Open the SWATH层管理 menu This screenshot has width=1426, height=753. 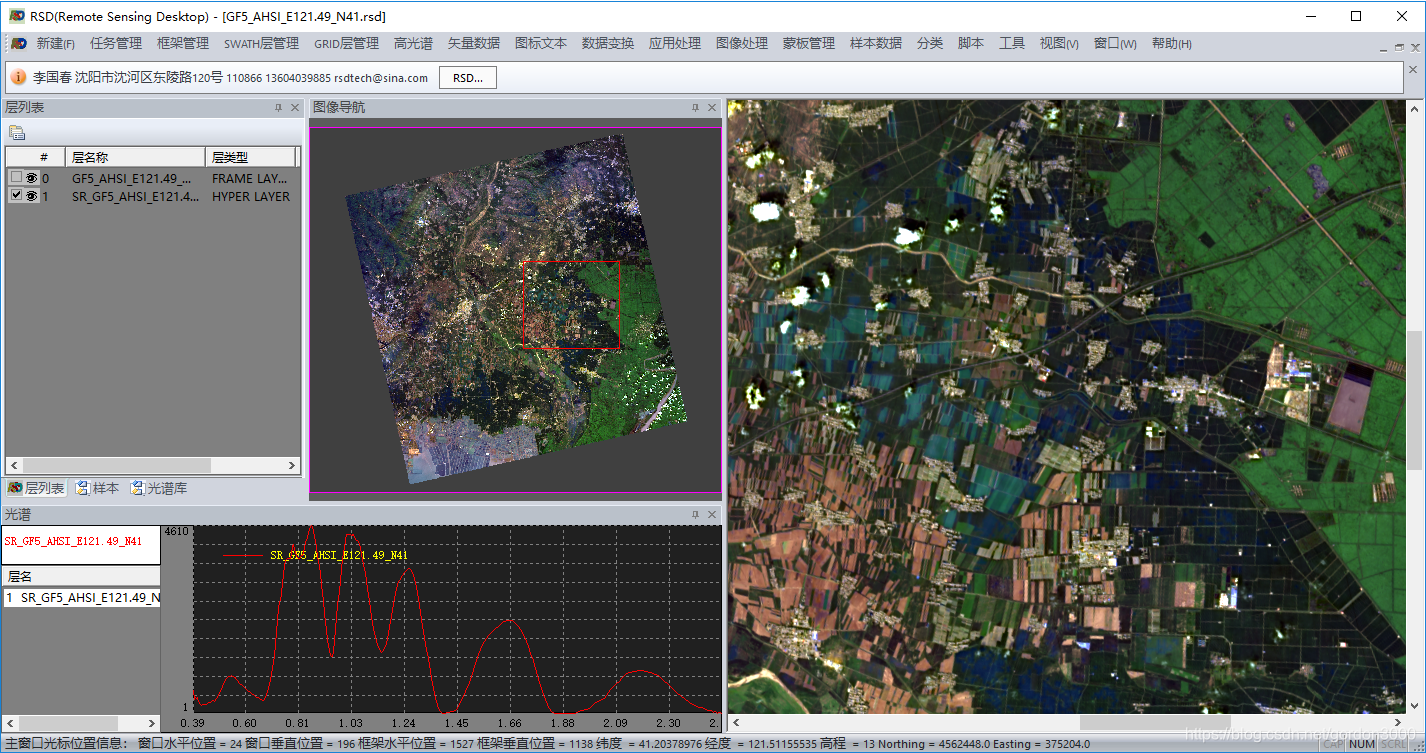pos(261,44)
